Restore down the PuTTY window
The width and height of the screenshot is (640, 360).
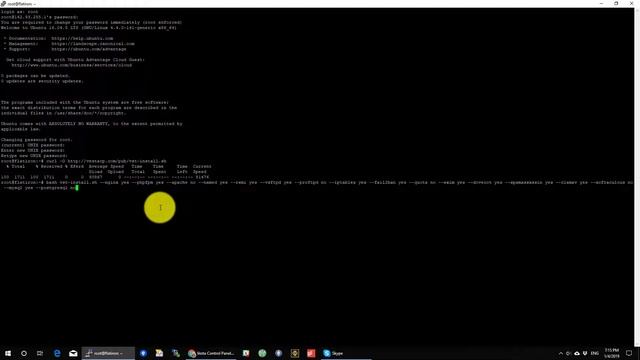click(x=616, y=4)
